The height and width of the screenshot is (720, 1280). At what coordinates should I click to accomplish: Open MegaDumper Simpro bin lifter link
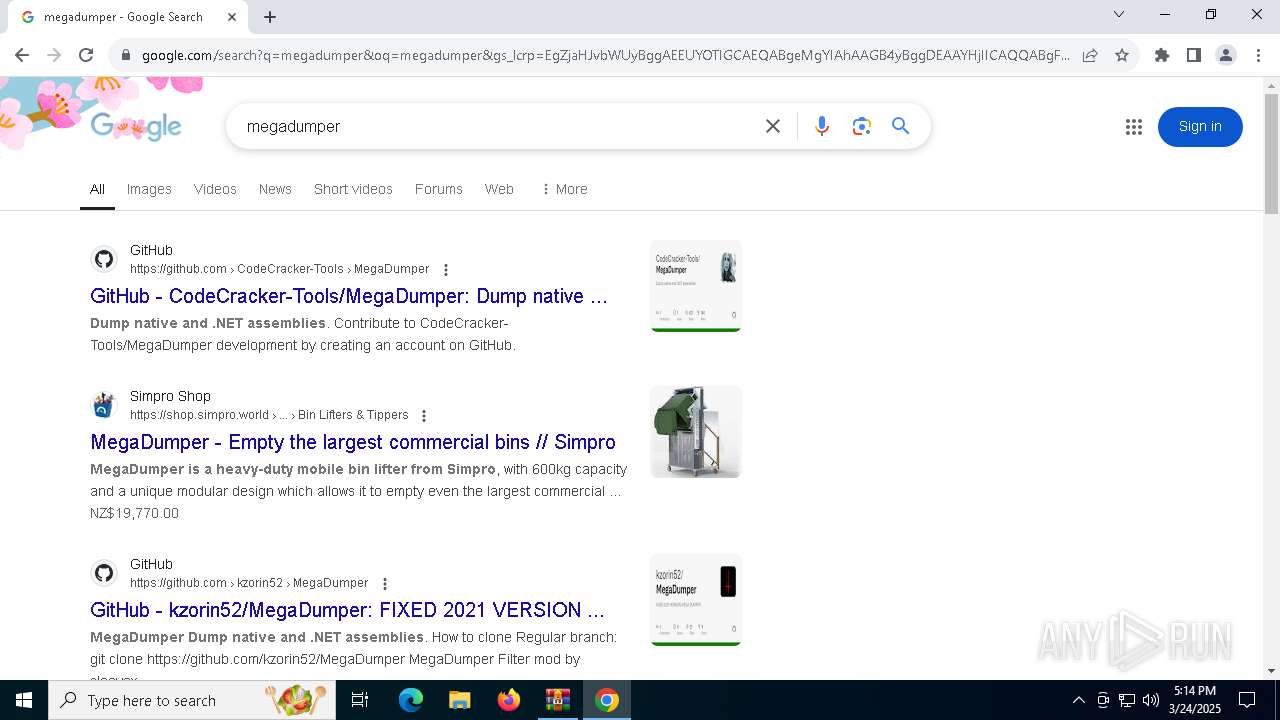(353, 442)
